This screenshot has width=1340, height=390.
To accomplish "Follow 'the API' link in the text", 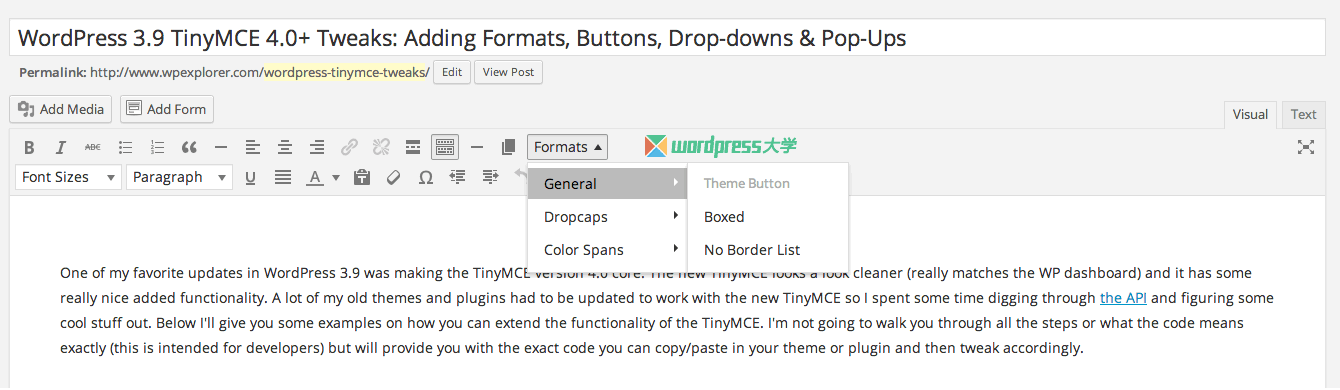I will click(x=1123, y=298).
